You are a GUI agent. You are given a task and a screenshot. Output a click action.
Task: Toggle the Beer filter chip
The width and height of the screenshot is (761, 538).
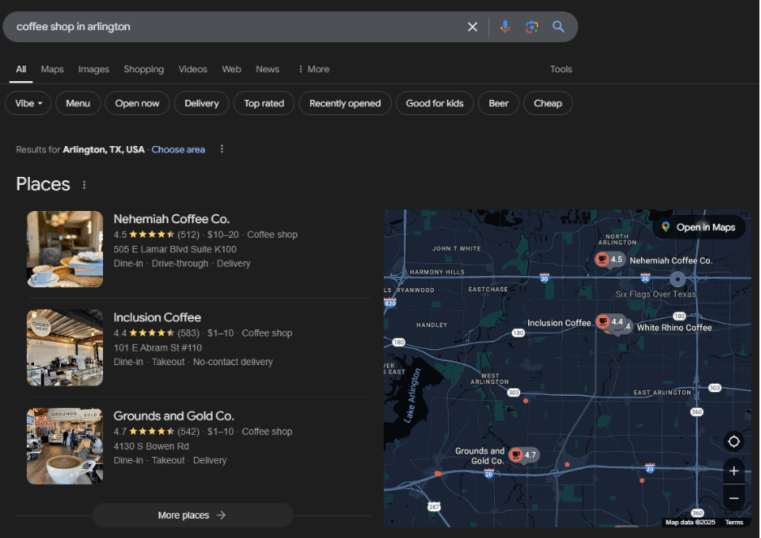pos(498,103)
